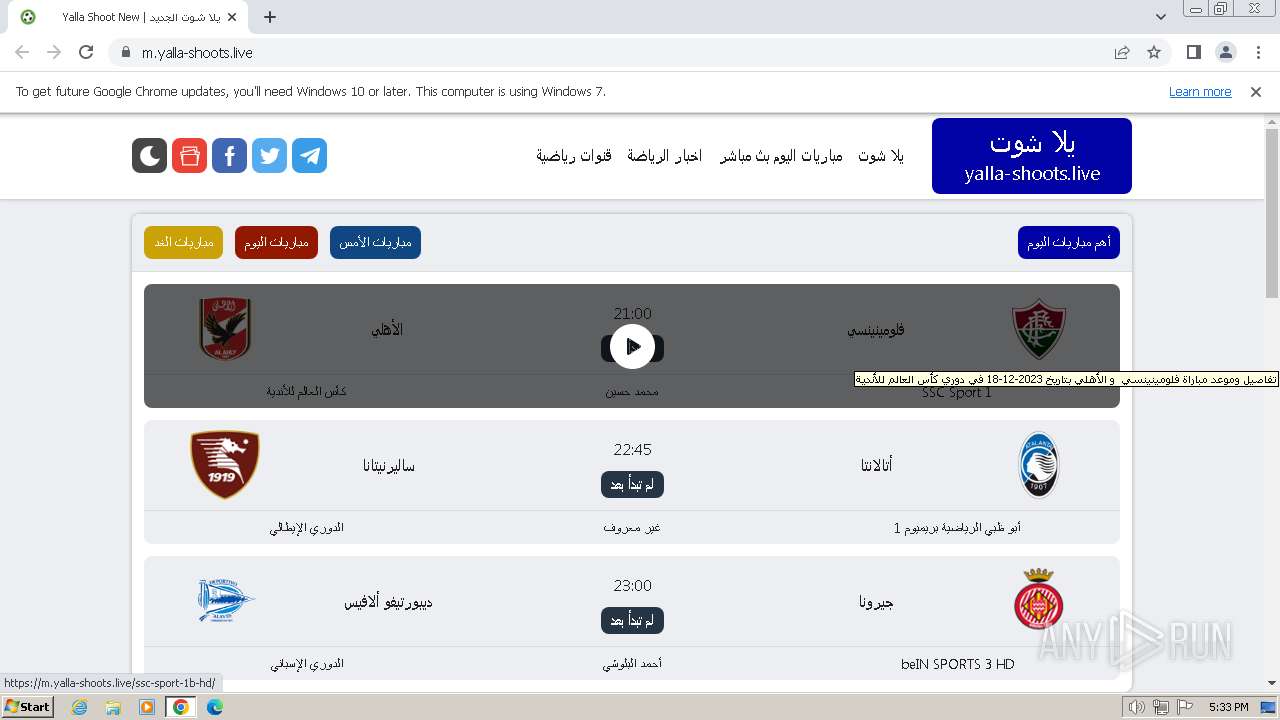Click the ديبورتيفو ألافيس team name
Screen dimensions: 1280x720
[x=388, y=602]
